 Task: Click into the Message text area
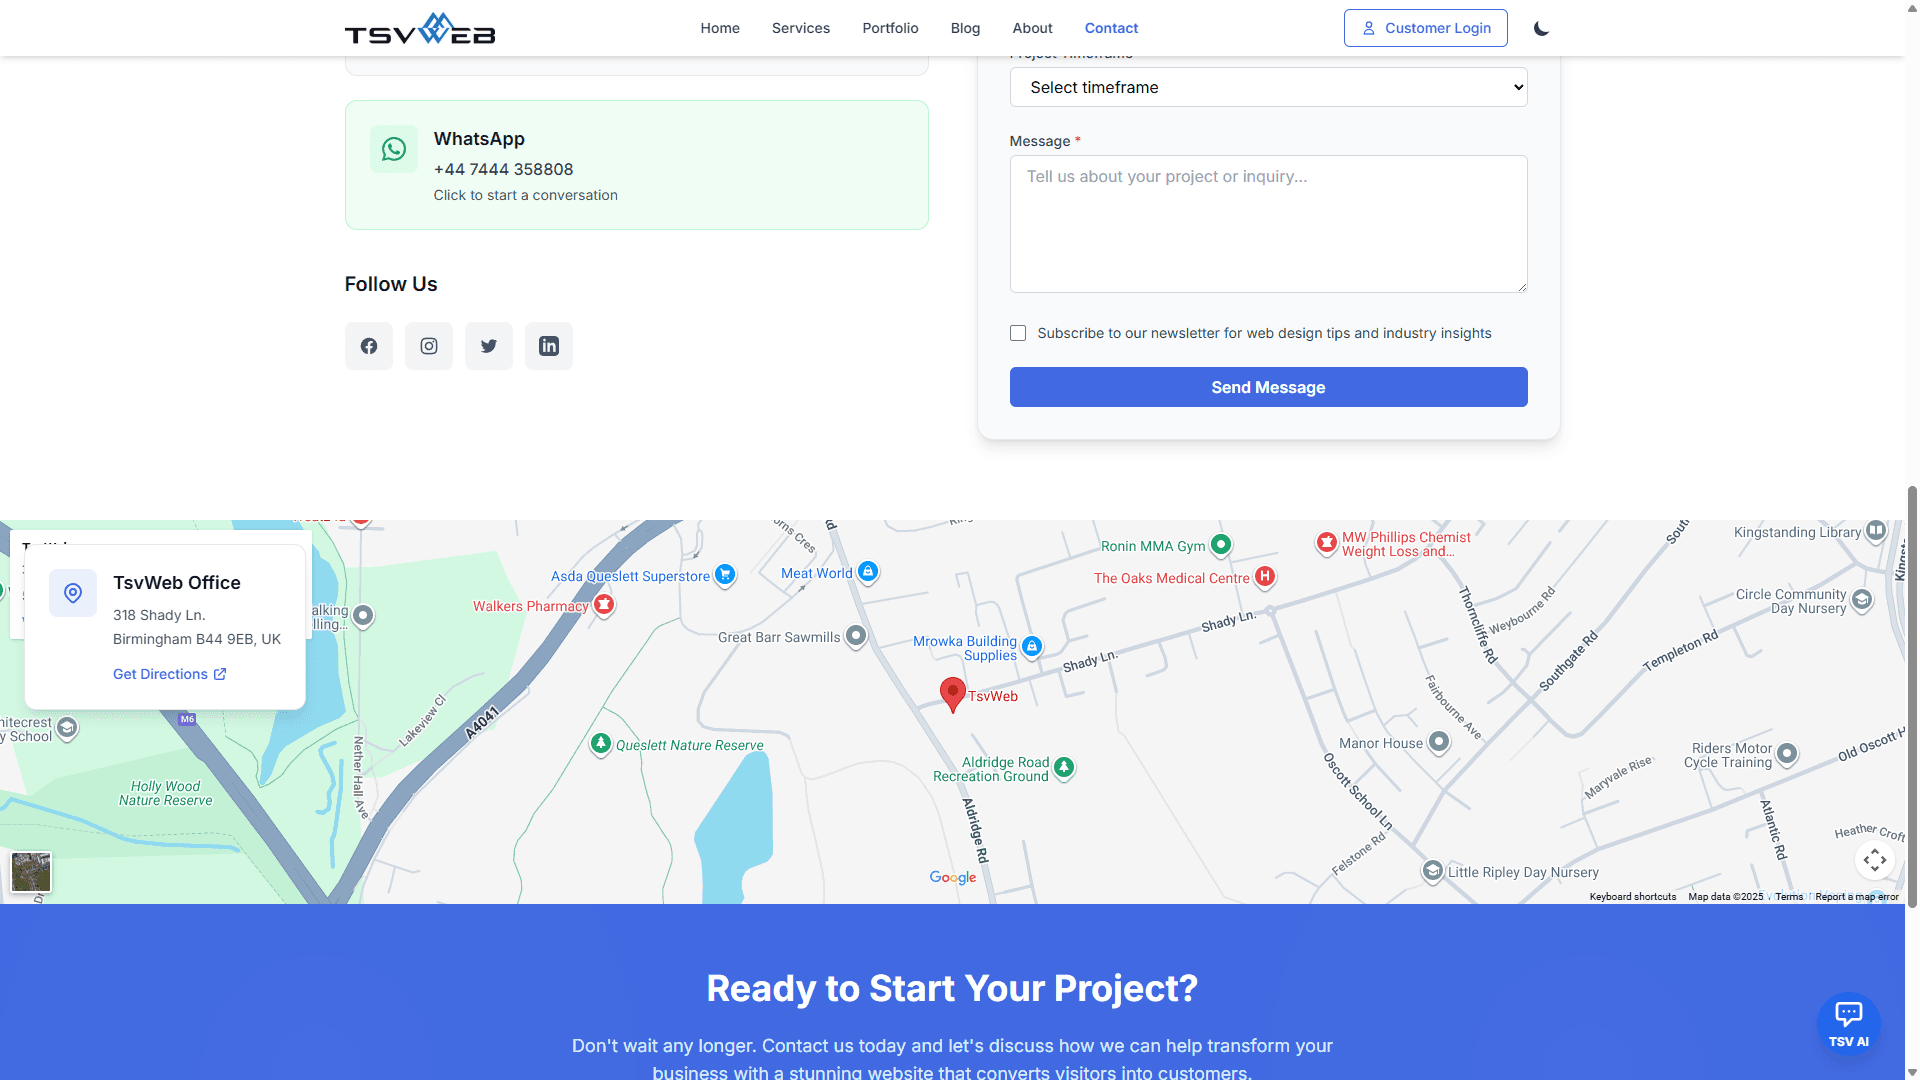pos(1268,224)
